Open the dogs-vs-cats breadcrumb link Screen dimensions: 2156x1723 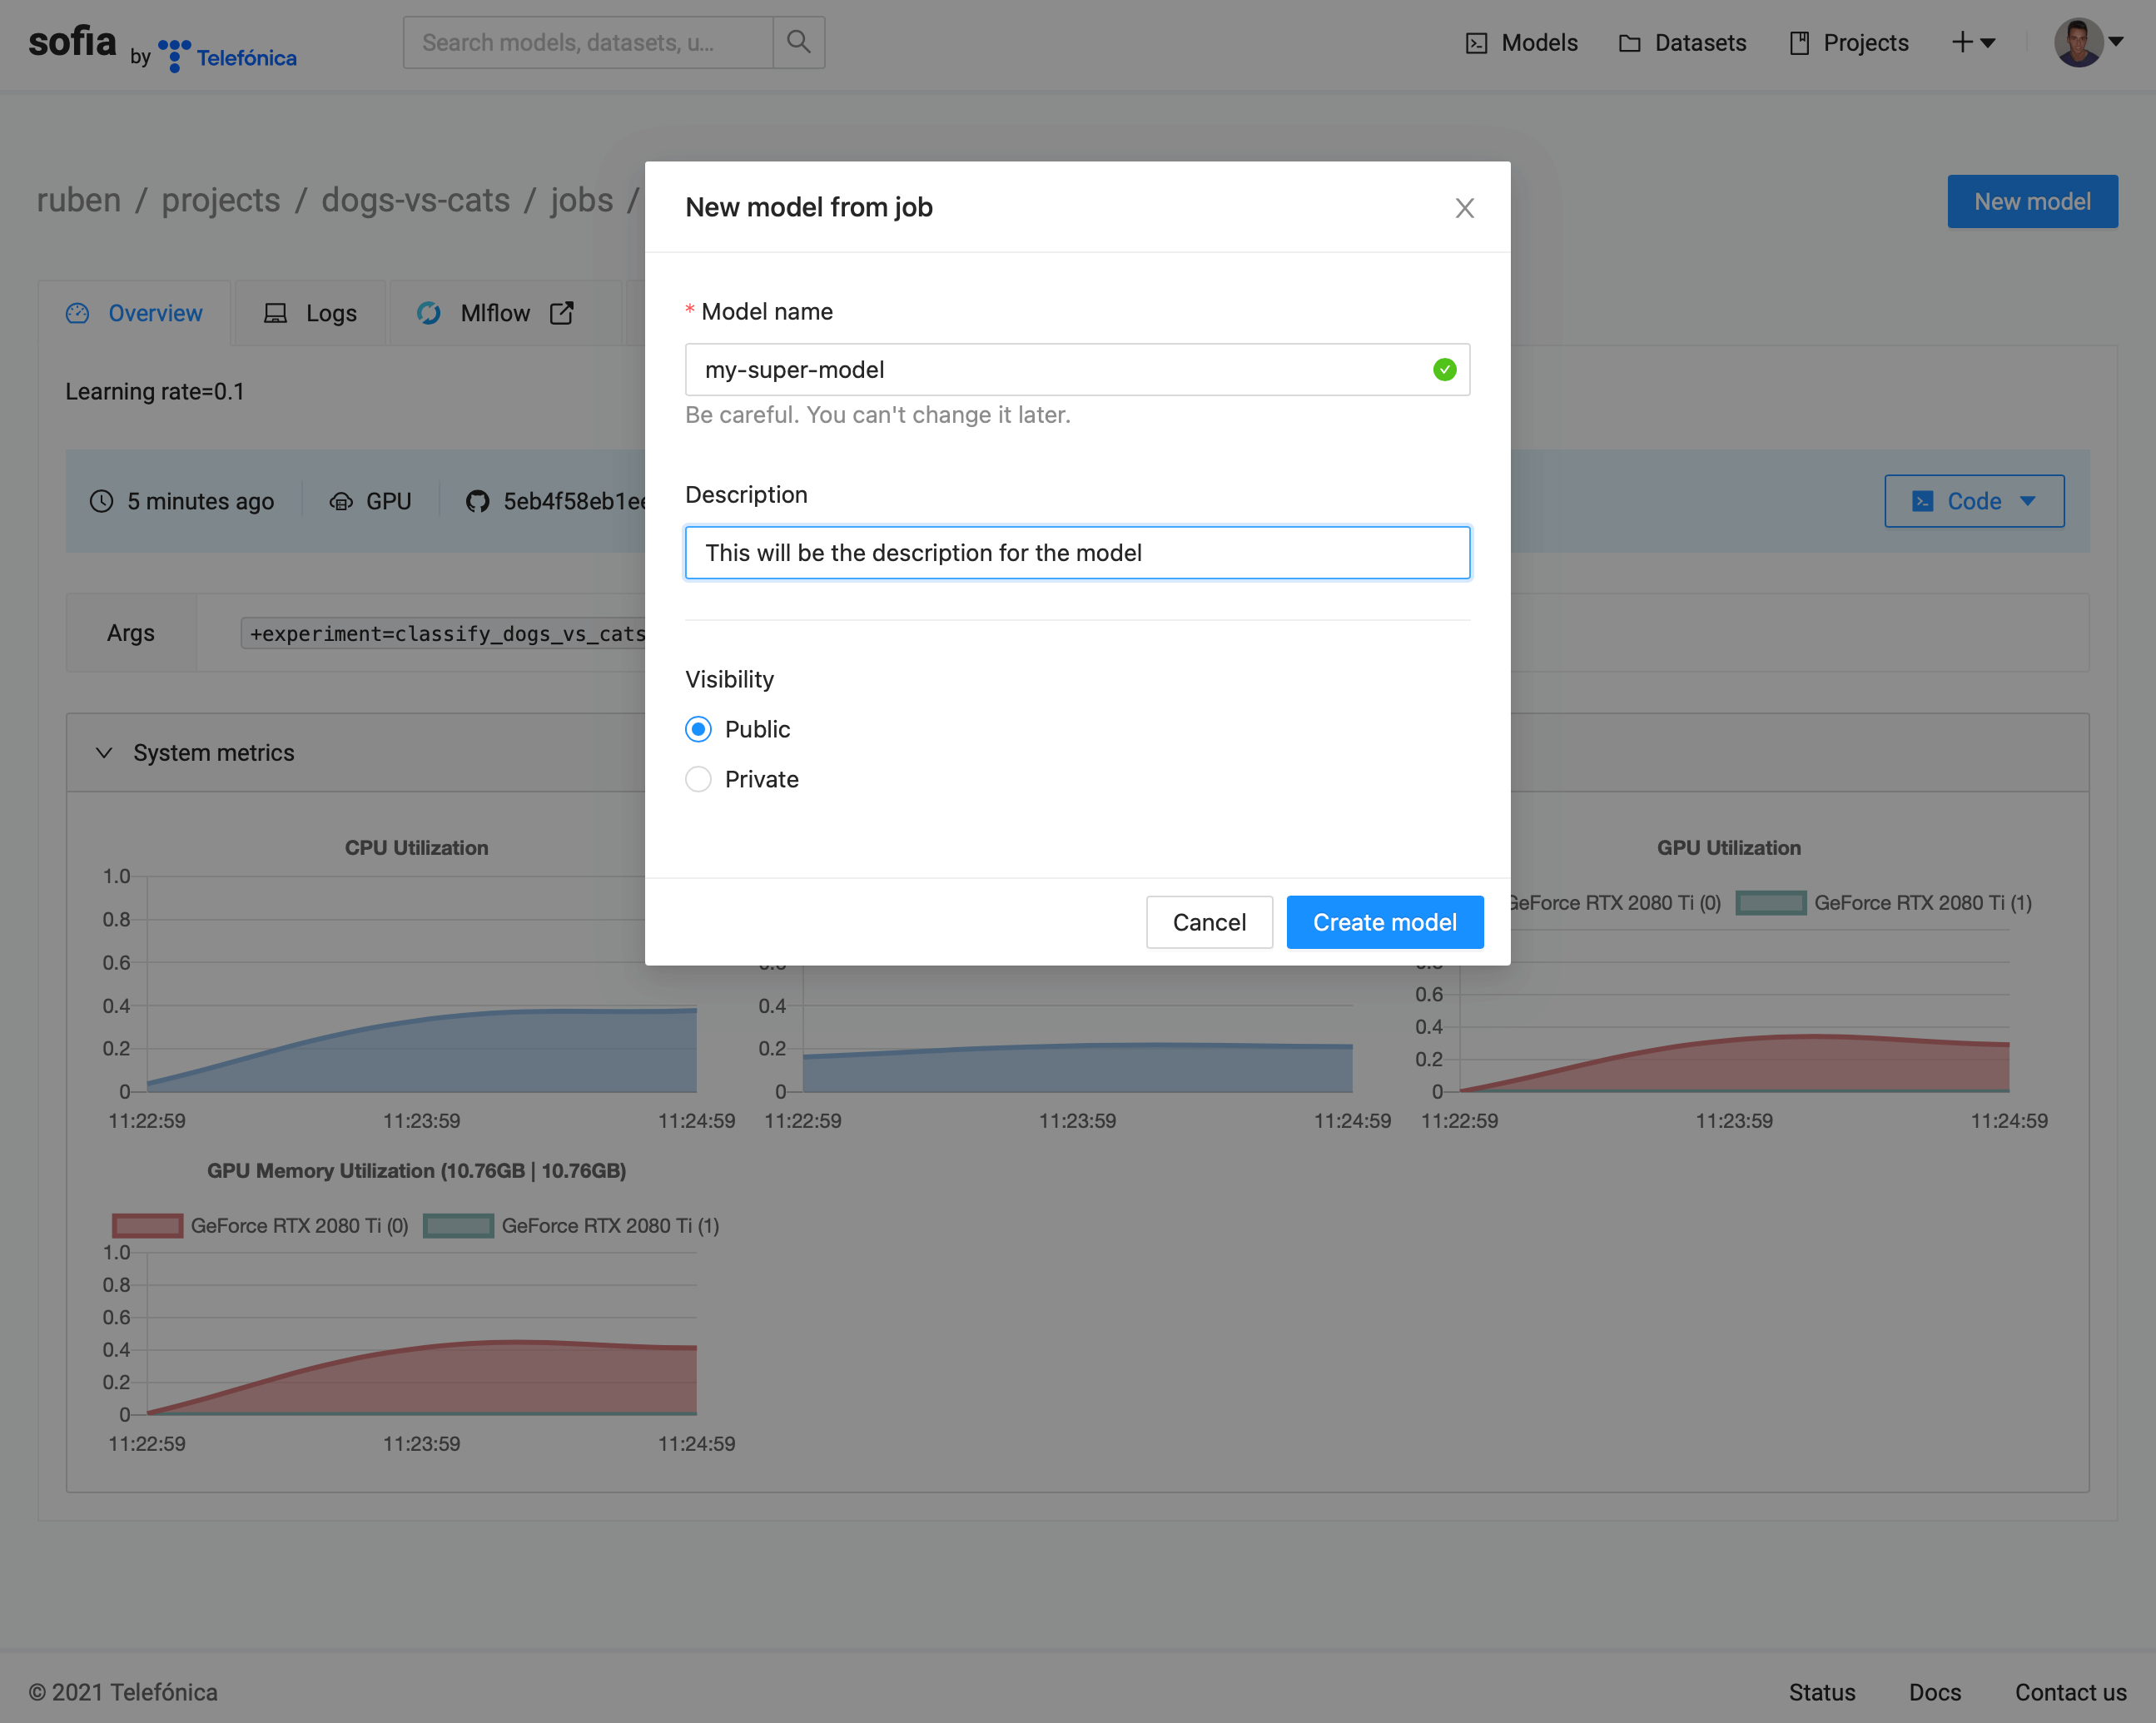[415, 200]
